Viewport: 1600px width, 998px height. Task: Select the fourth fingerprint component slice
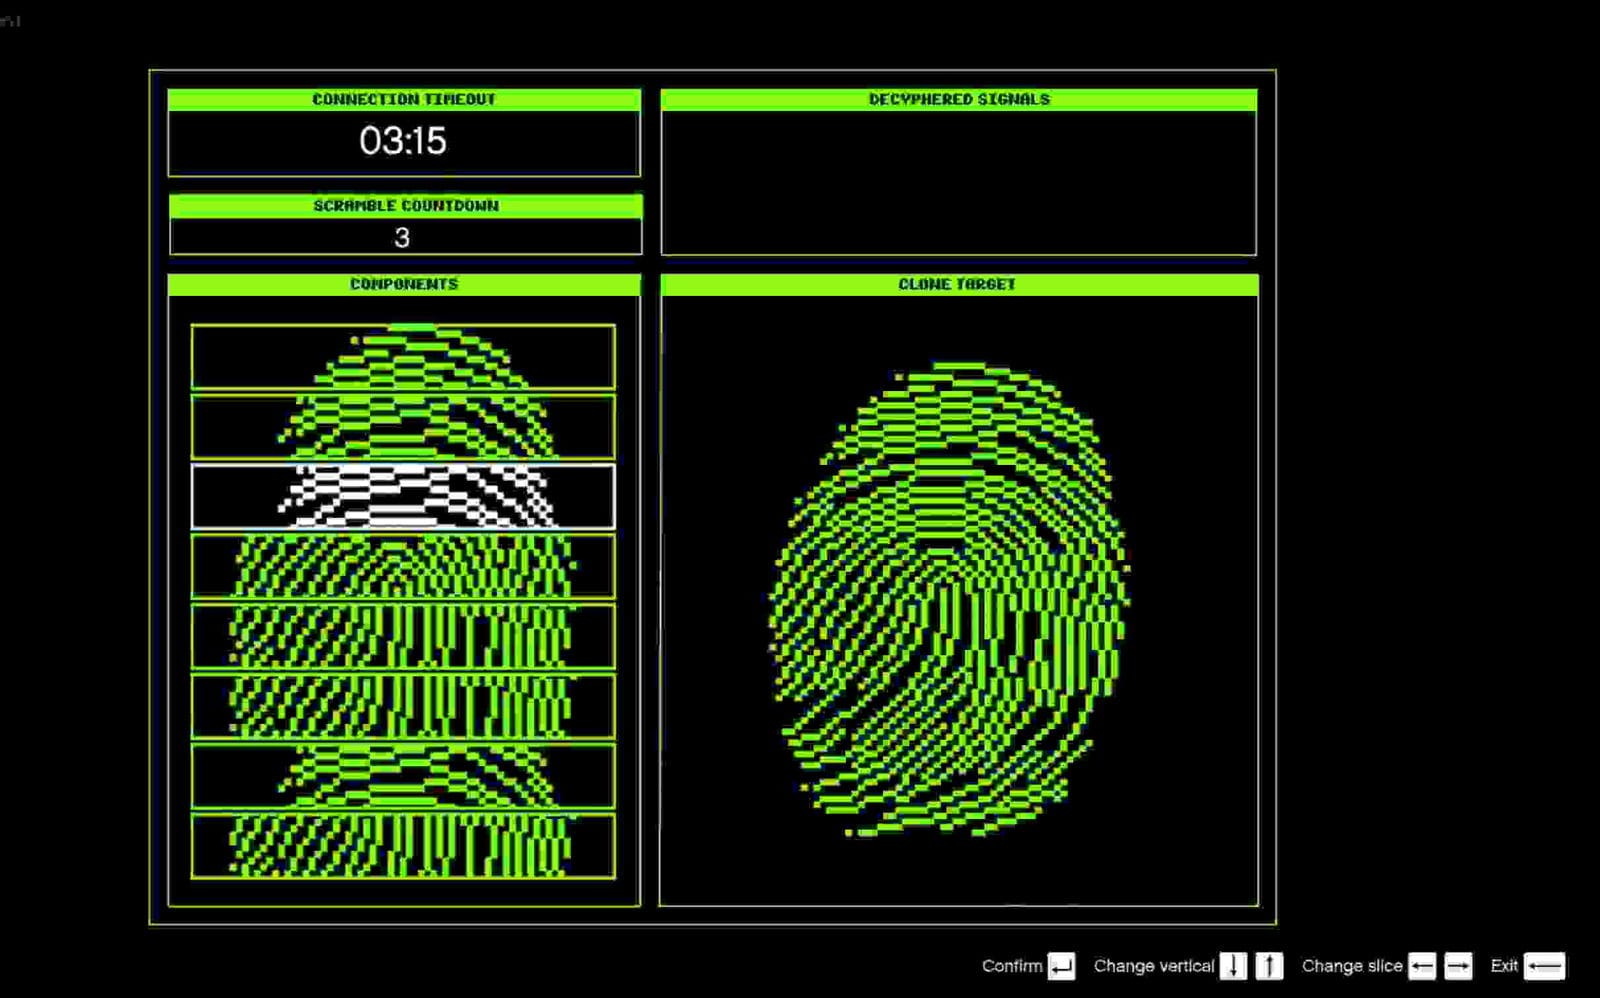403,566
